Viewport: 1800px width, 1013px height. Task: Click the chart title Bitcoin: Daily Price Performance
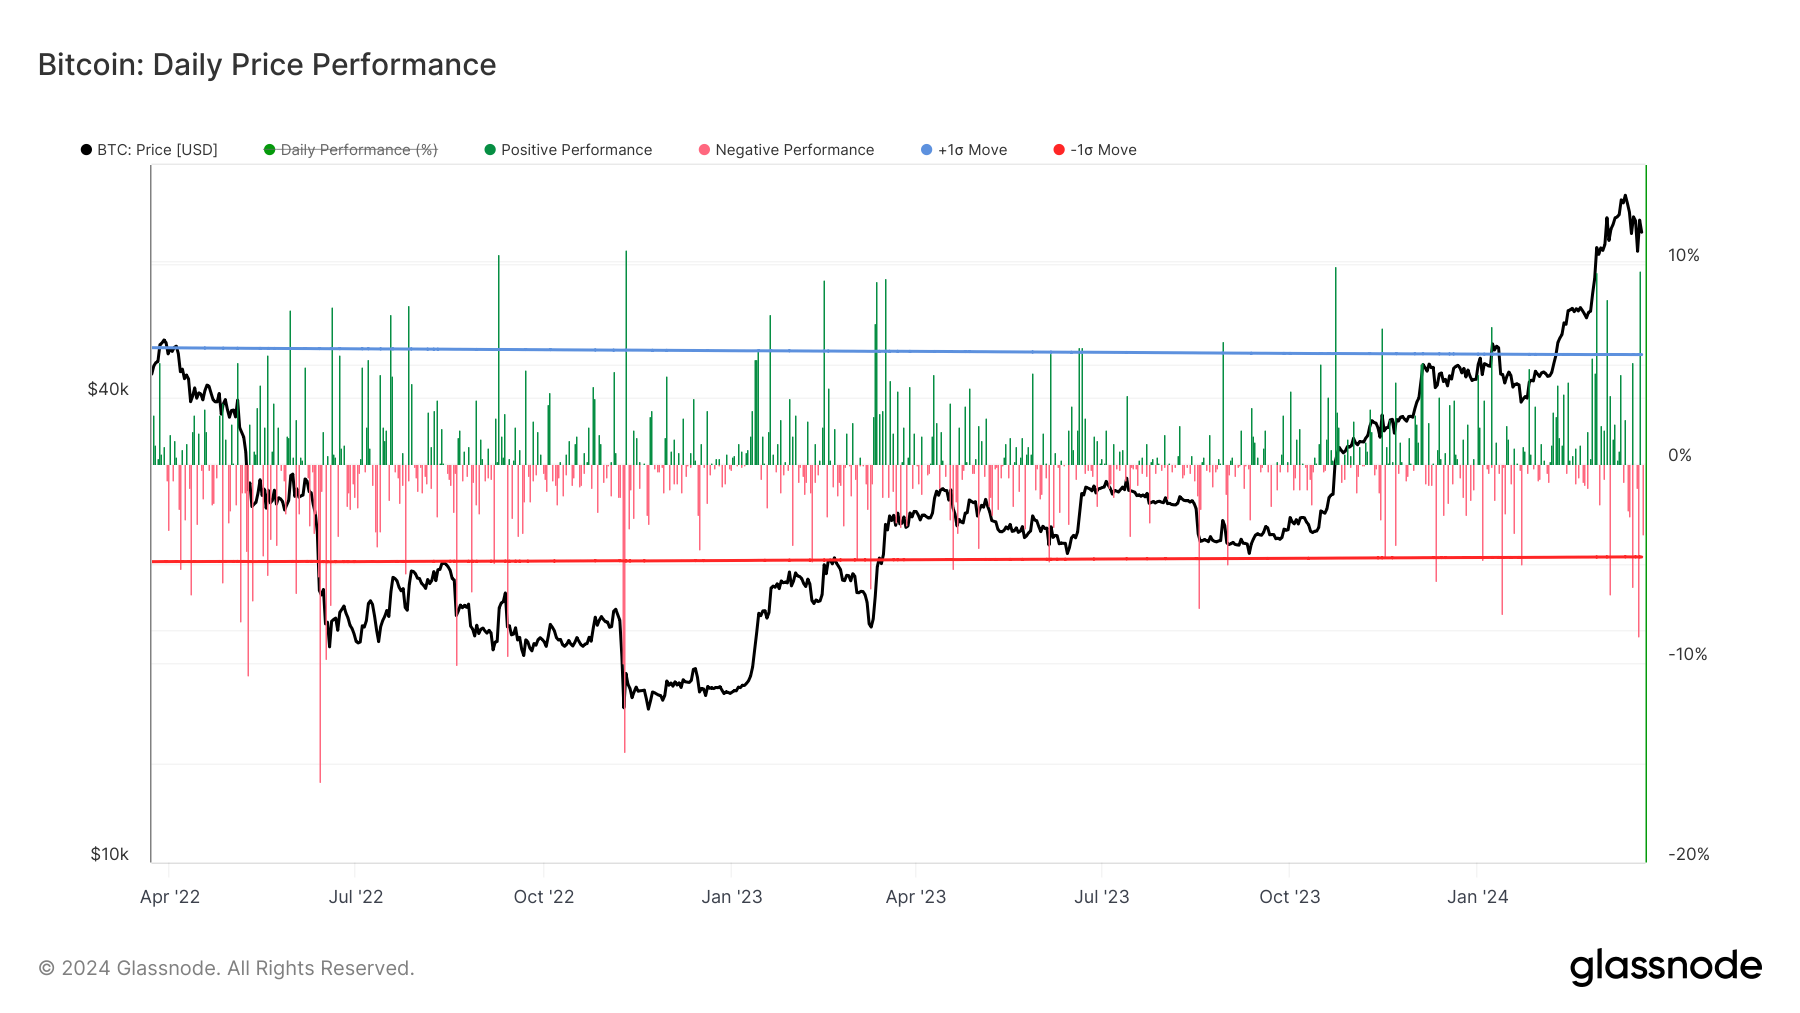coord(267,65)
